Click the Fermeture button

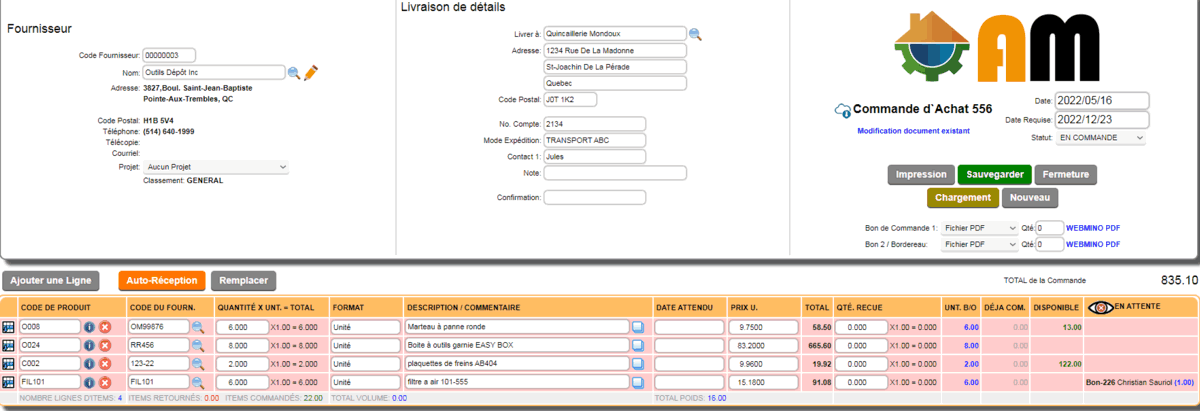pyautogui.click(x=1065, y=175)
